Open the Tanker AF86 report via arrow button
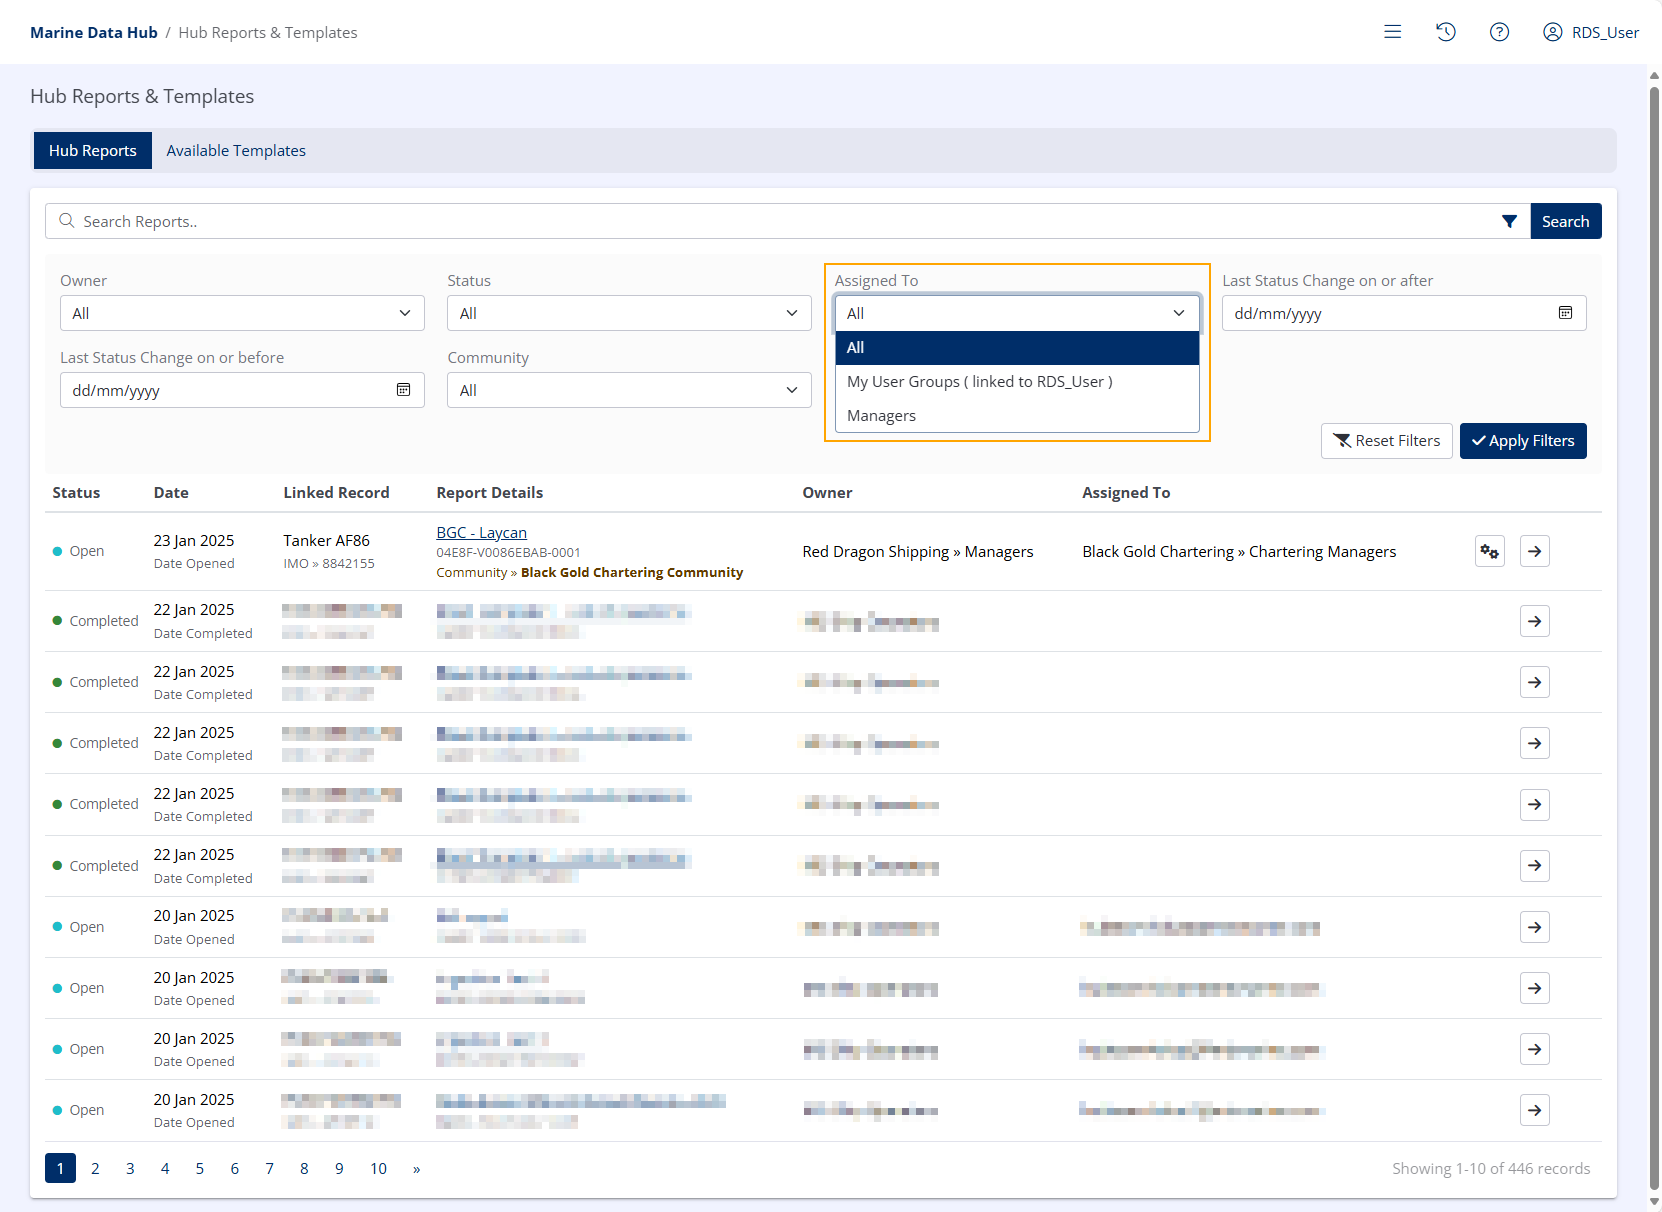 pos(1534,551)
